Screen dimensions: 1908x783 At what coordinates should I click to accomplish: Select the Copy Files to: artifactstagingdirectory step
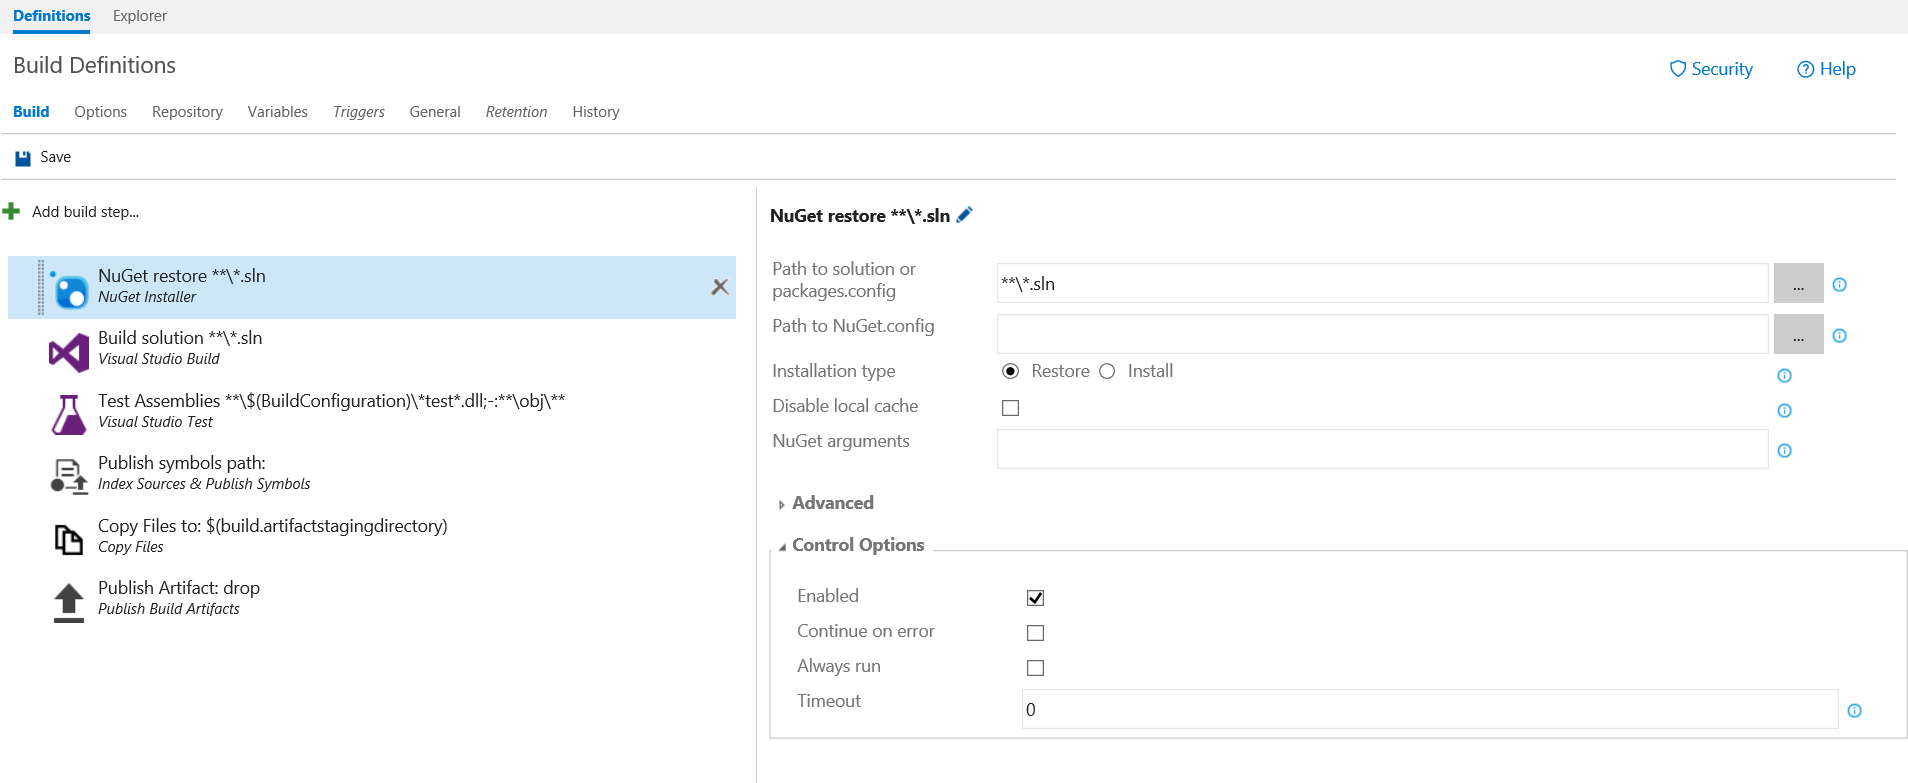[372, 537]
